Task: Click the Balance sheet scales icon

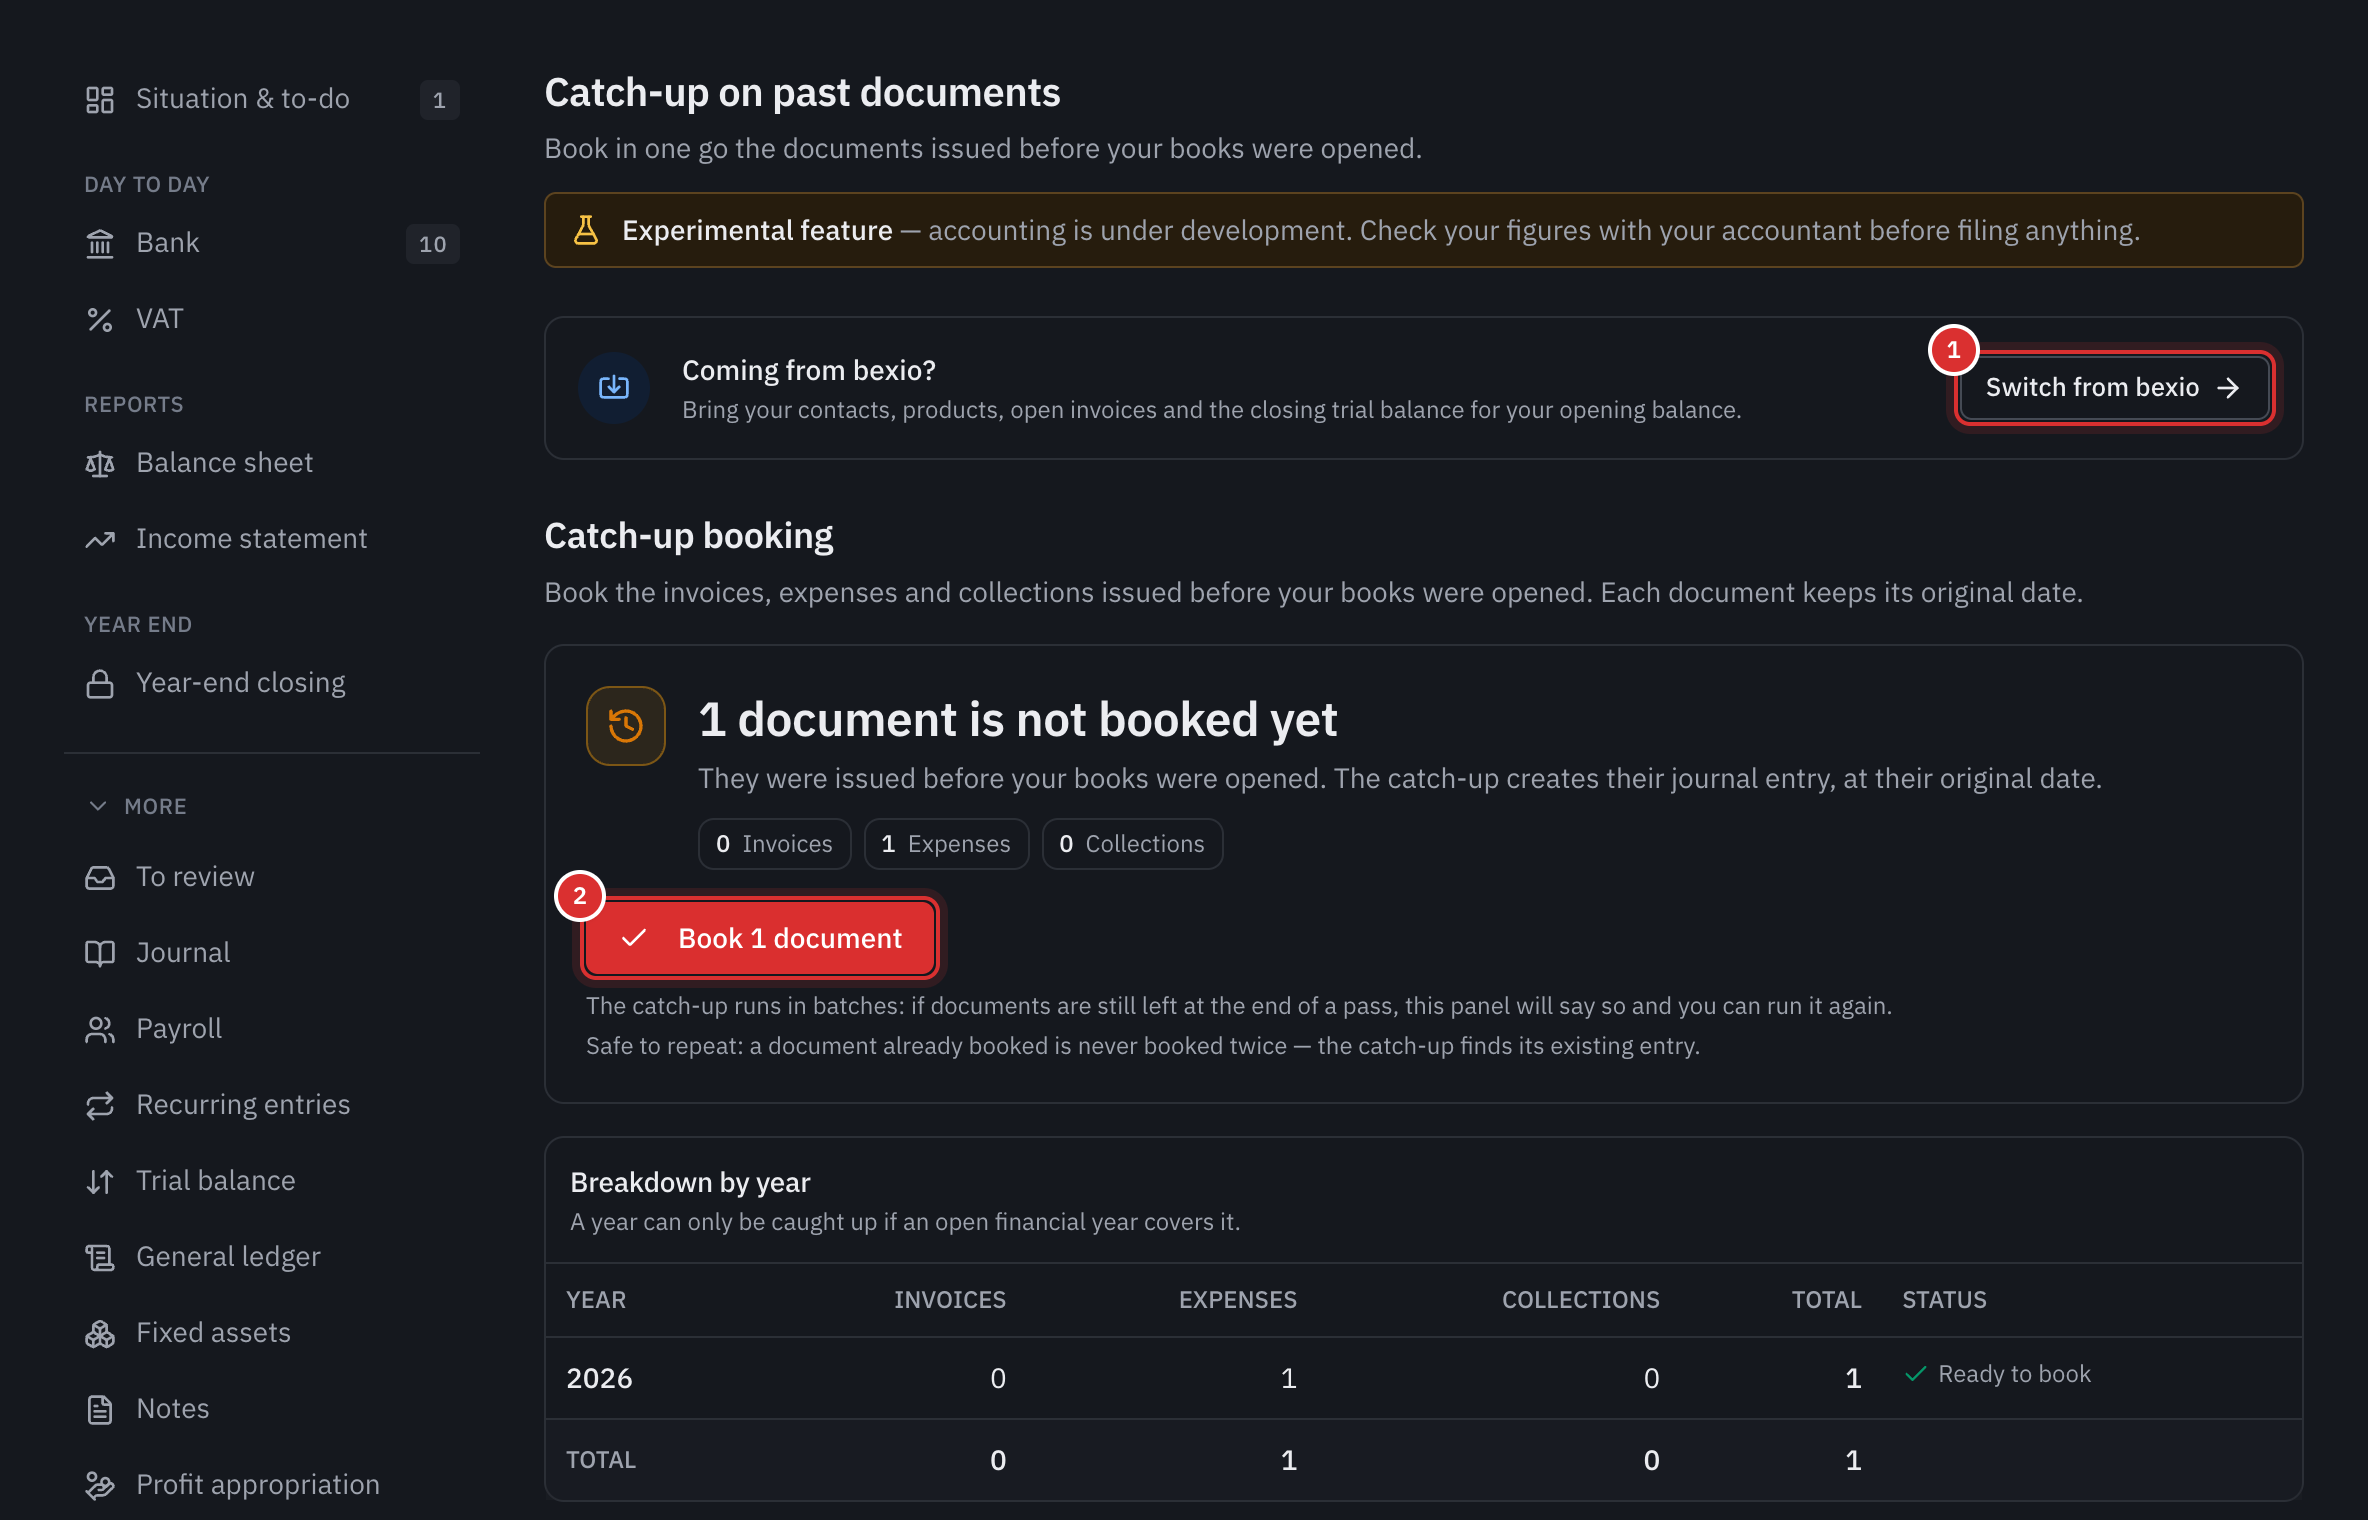Action: click(100, 463)
